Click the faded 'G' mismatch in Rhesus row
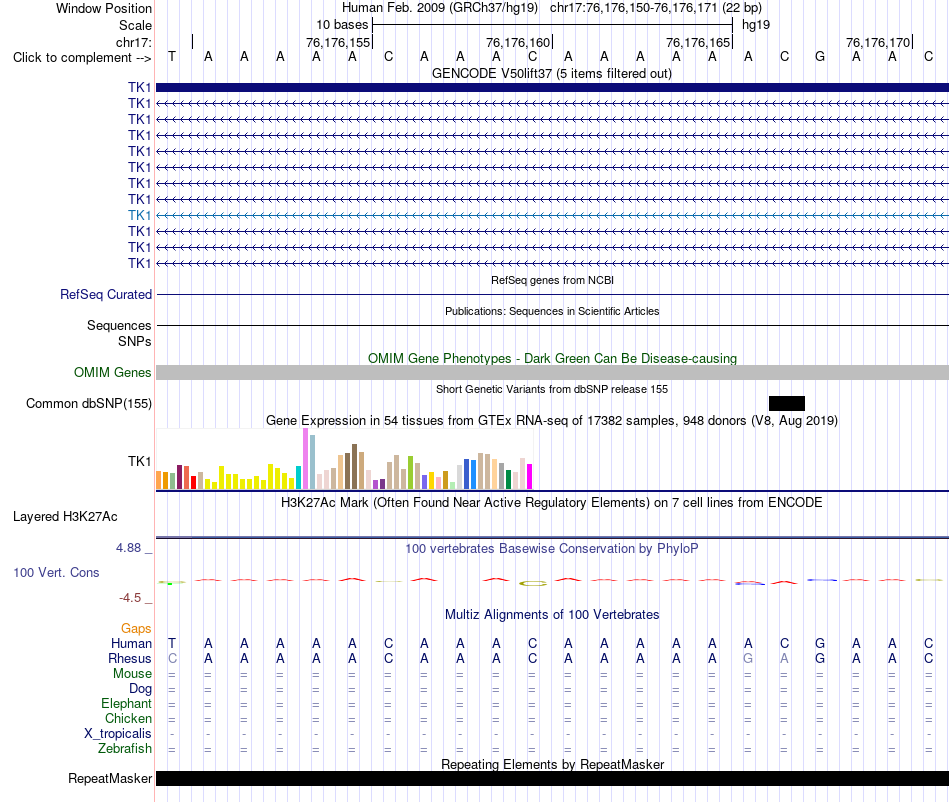 click(748, 658)
